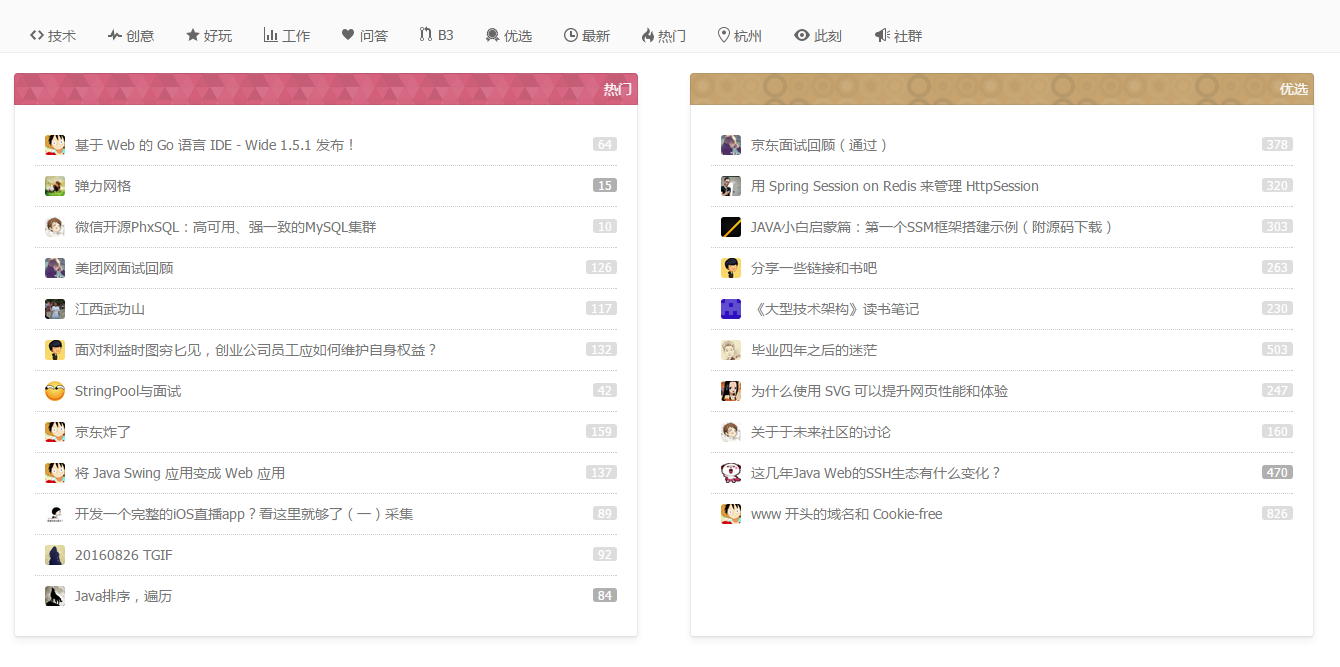
Task: Open the 此刻 eye nav item
Action: [x=818, y=35]
